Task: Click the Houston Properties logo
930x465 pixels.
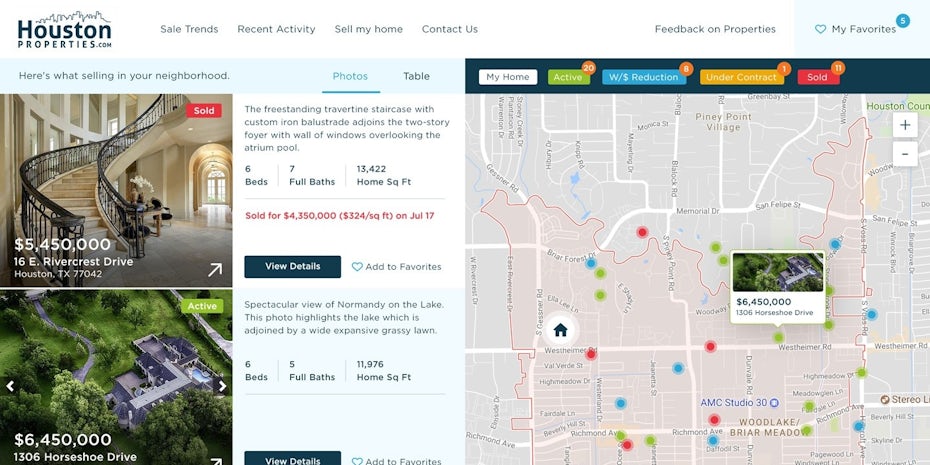Action: [64, 30]
